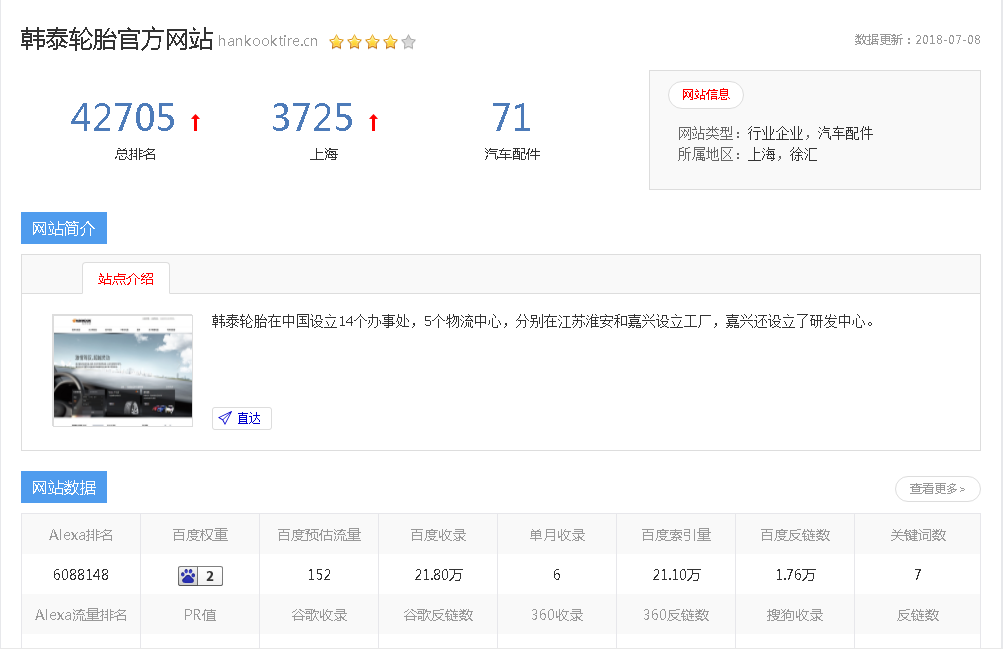Click the red arrow beside 3725

click(x=374, y=121)
